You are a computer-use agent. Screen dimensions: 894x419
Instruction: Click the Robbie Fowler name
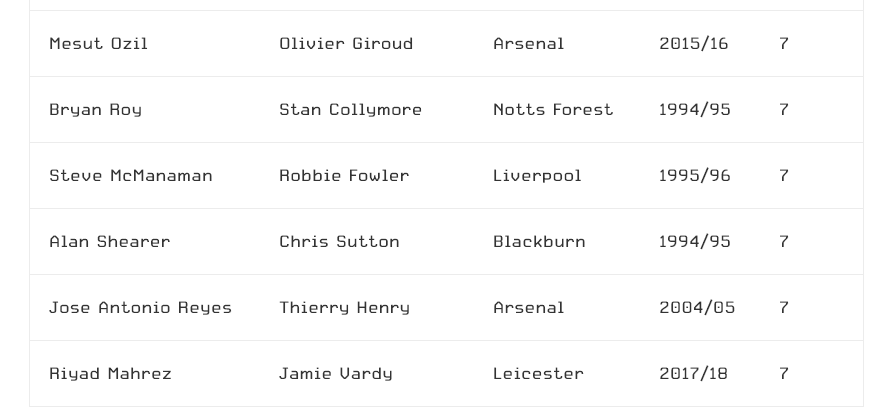coord(344,176)
